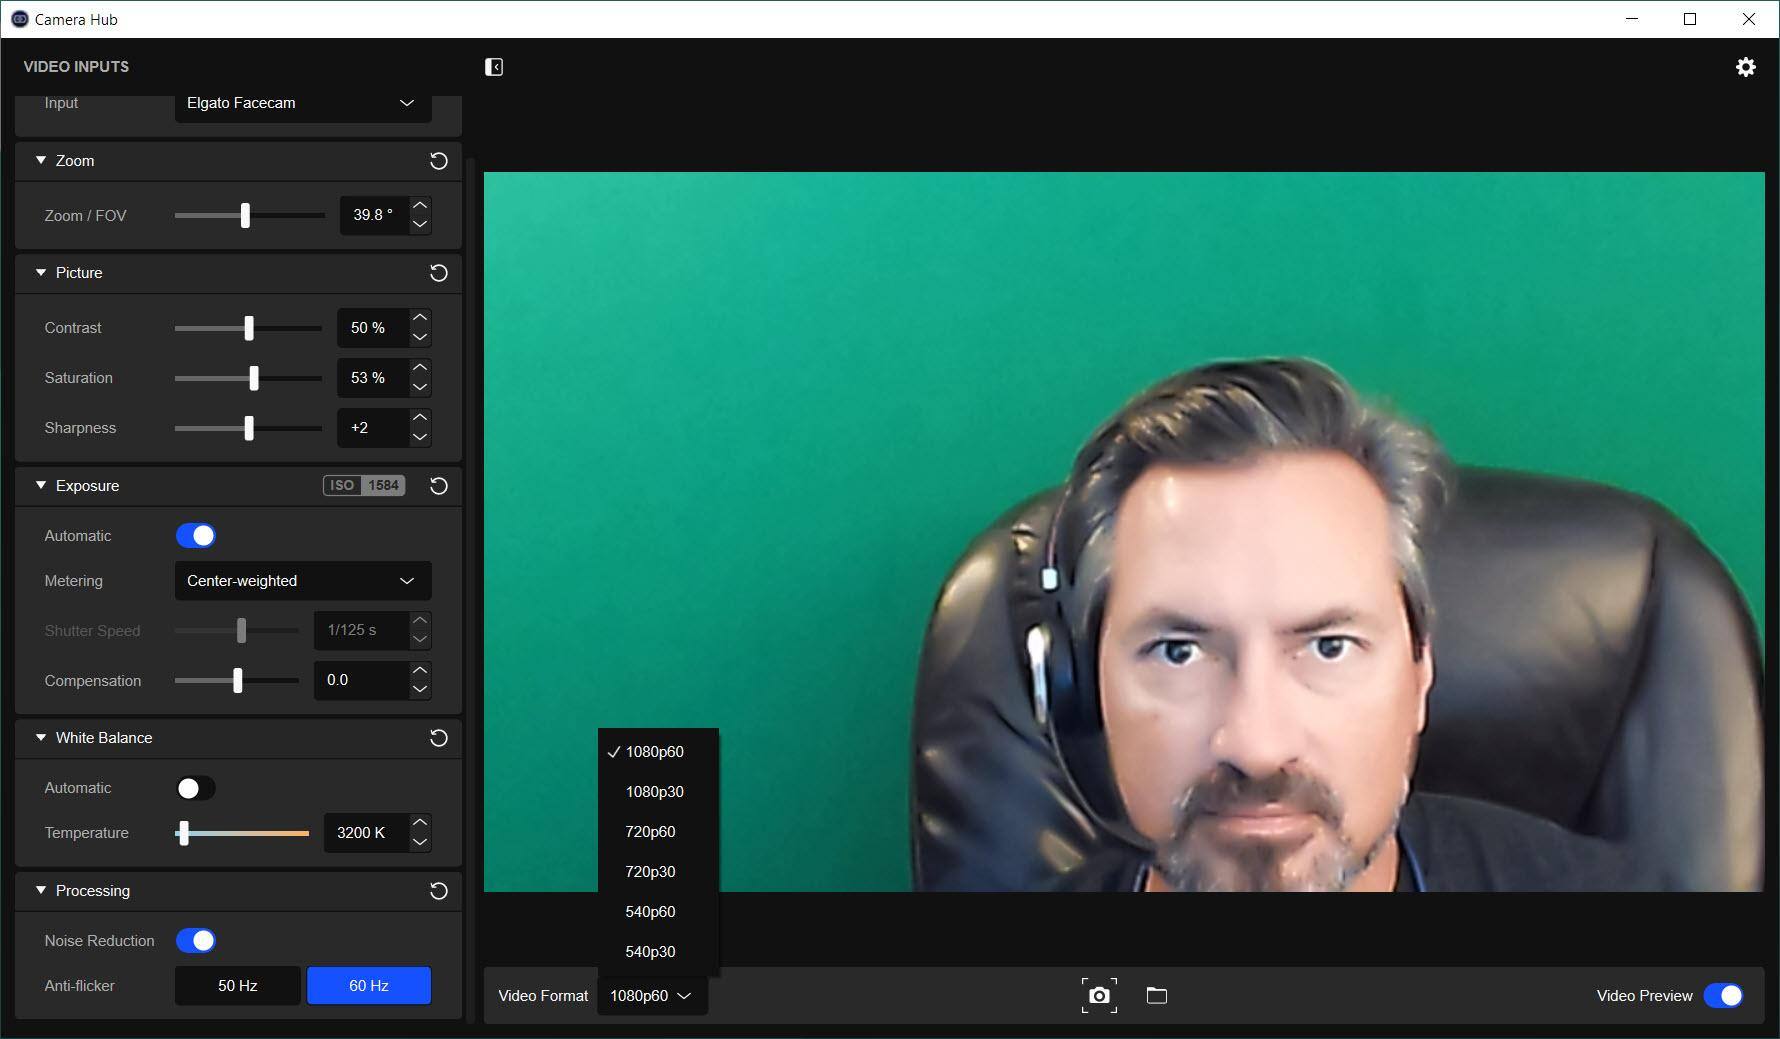The width and height of the screenshot is (1780, 1039).
Task: Open the captures folder icon
Action: (x=1157, y=995)
